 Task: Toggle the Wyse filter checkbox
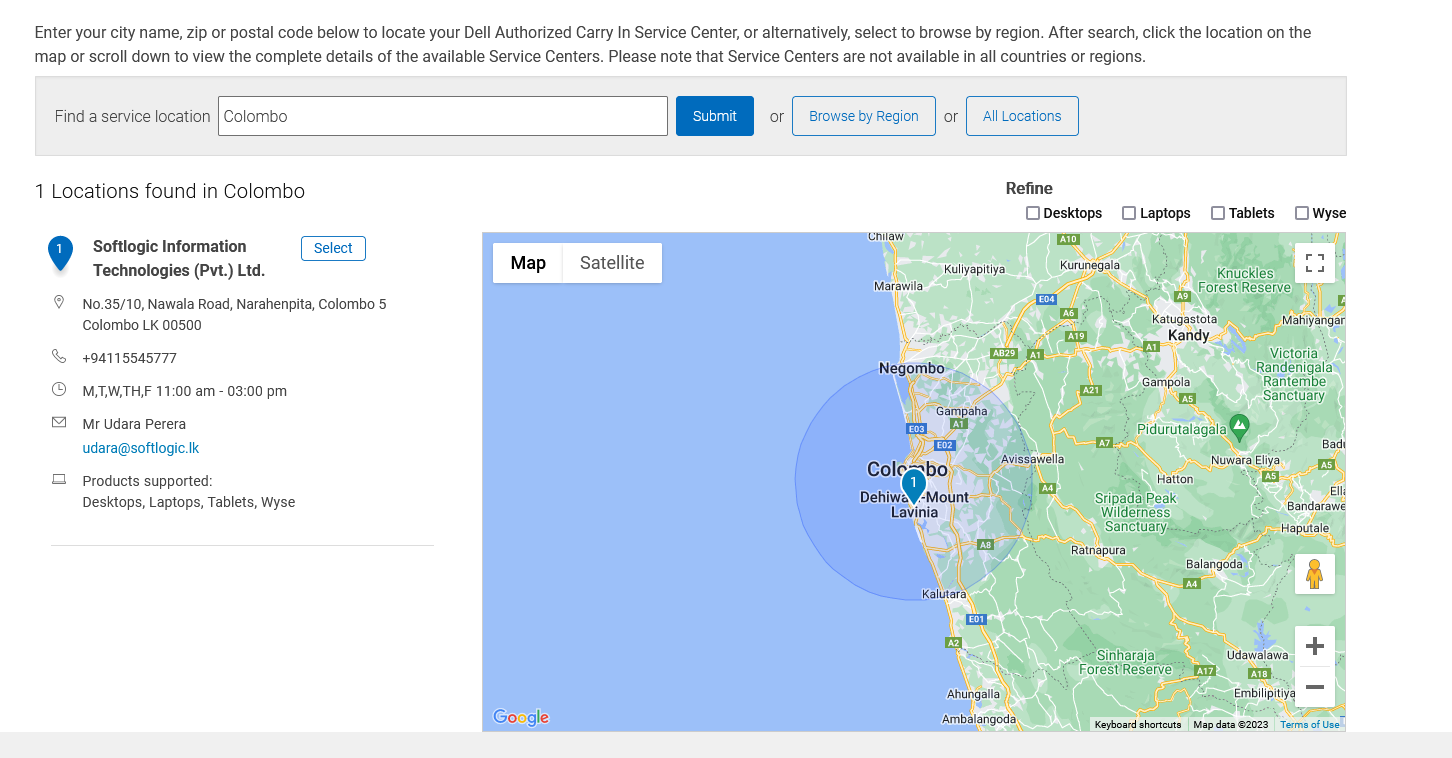click(1302, 213)
